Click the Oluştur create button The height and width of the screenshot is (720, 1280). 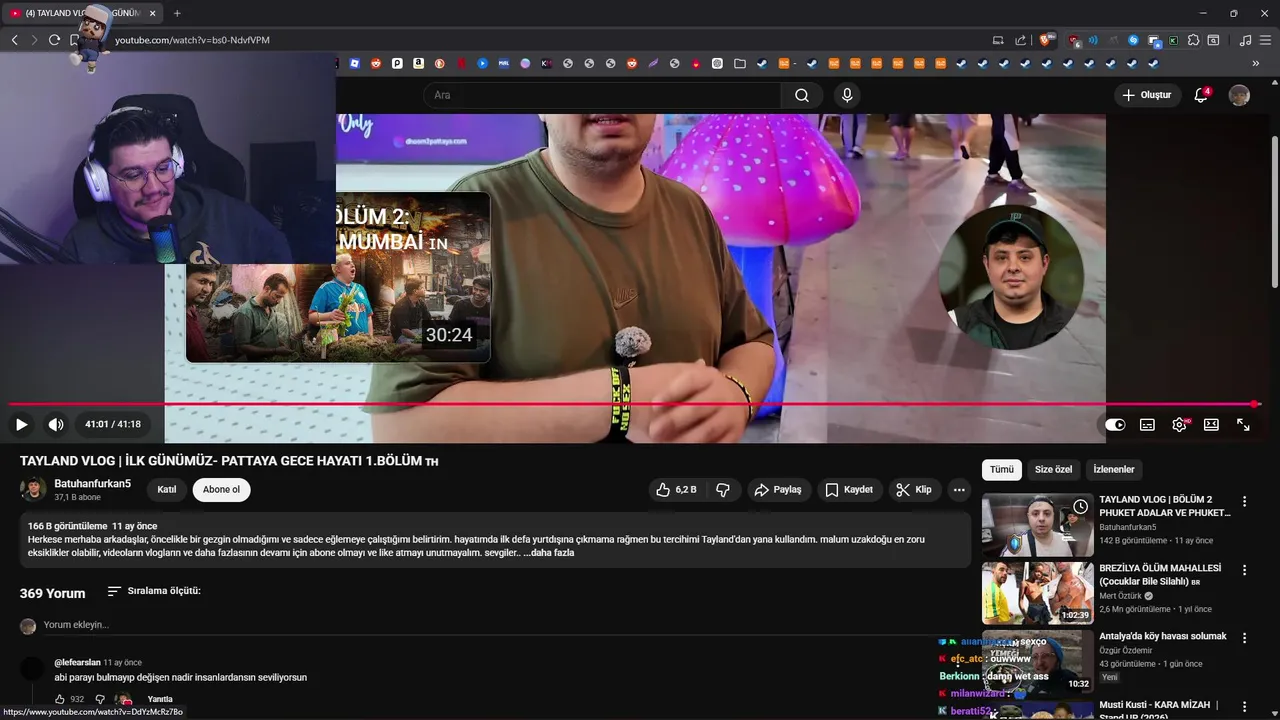(x=1146, y=95)
